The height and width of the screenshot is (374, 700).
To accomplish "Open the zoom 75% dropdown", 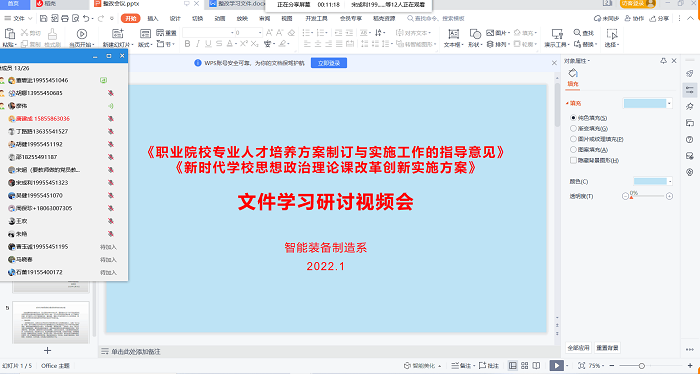I will (x=604, y=366).
